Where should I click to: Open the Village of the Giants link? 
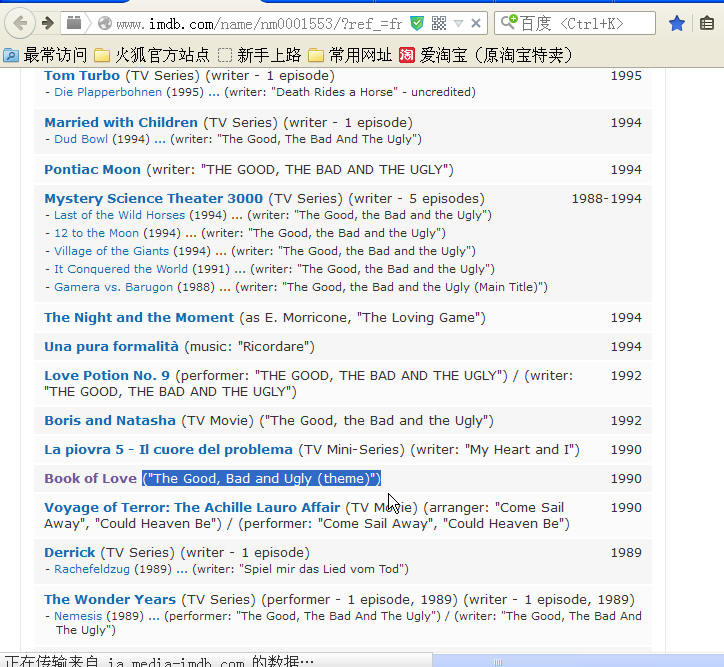111,251
